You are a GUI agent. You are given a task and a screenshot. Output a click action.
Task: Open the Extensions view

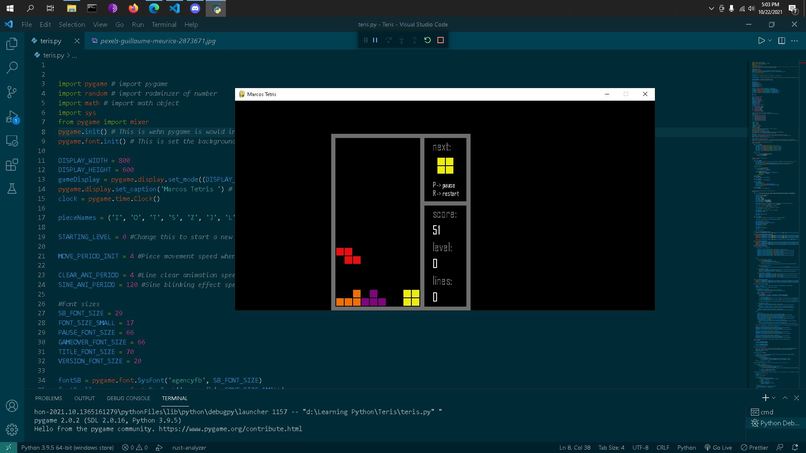pos(12,165)
